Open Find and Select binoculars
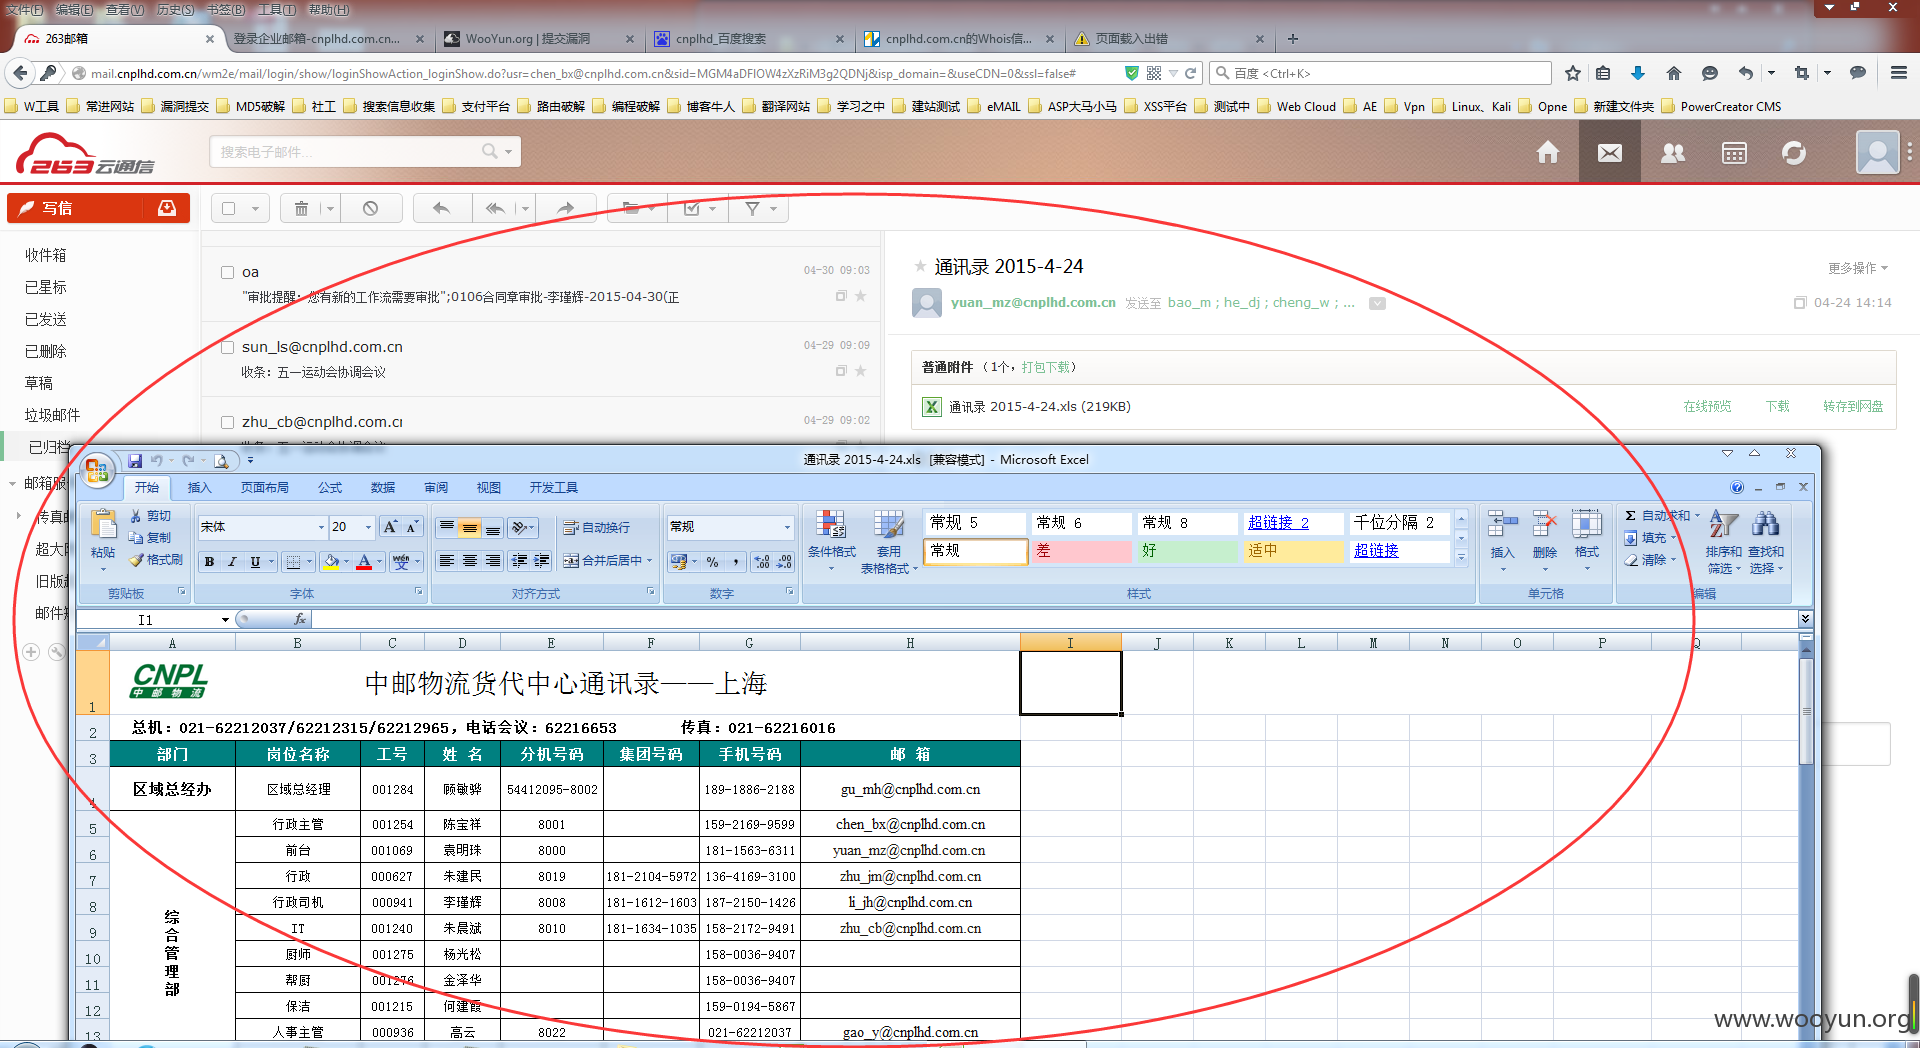 1765,541
